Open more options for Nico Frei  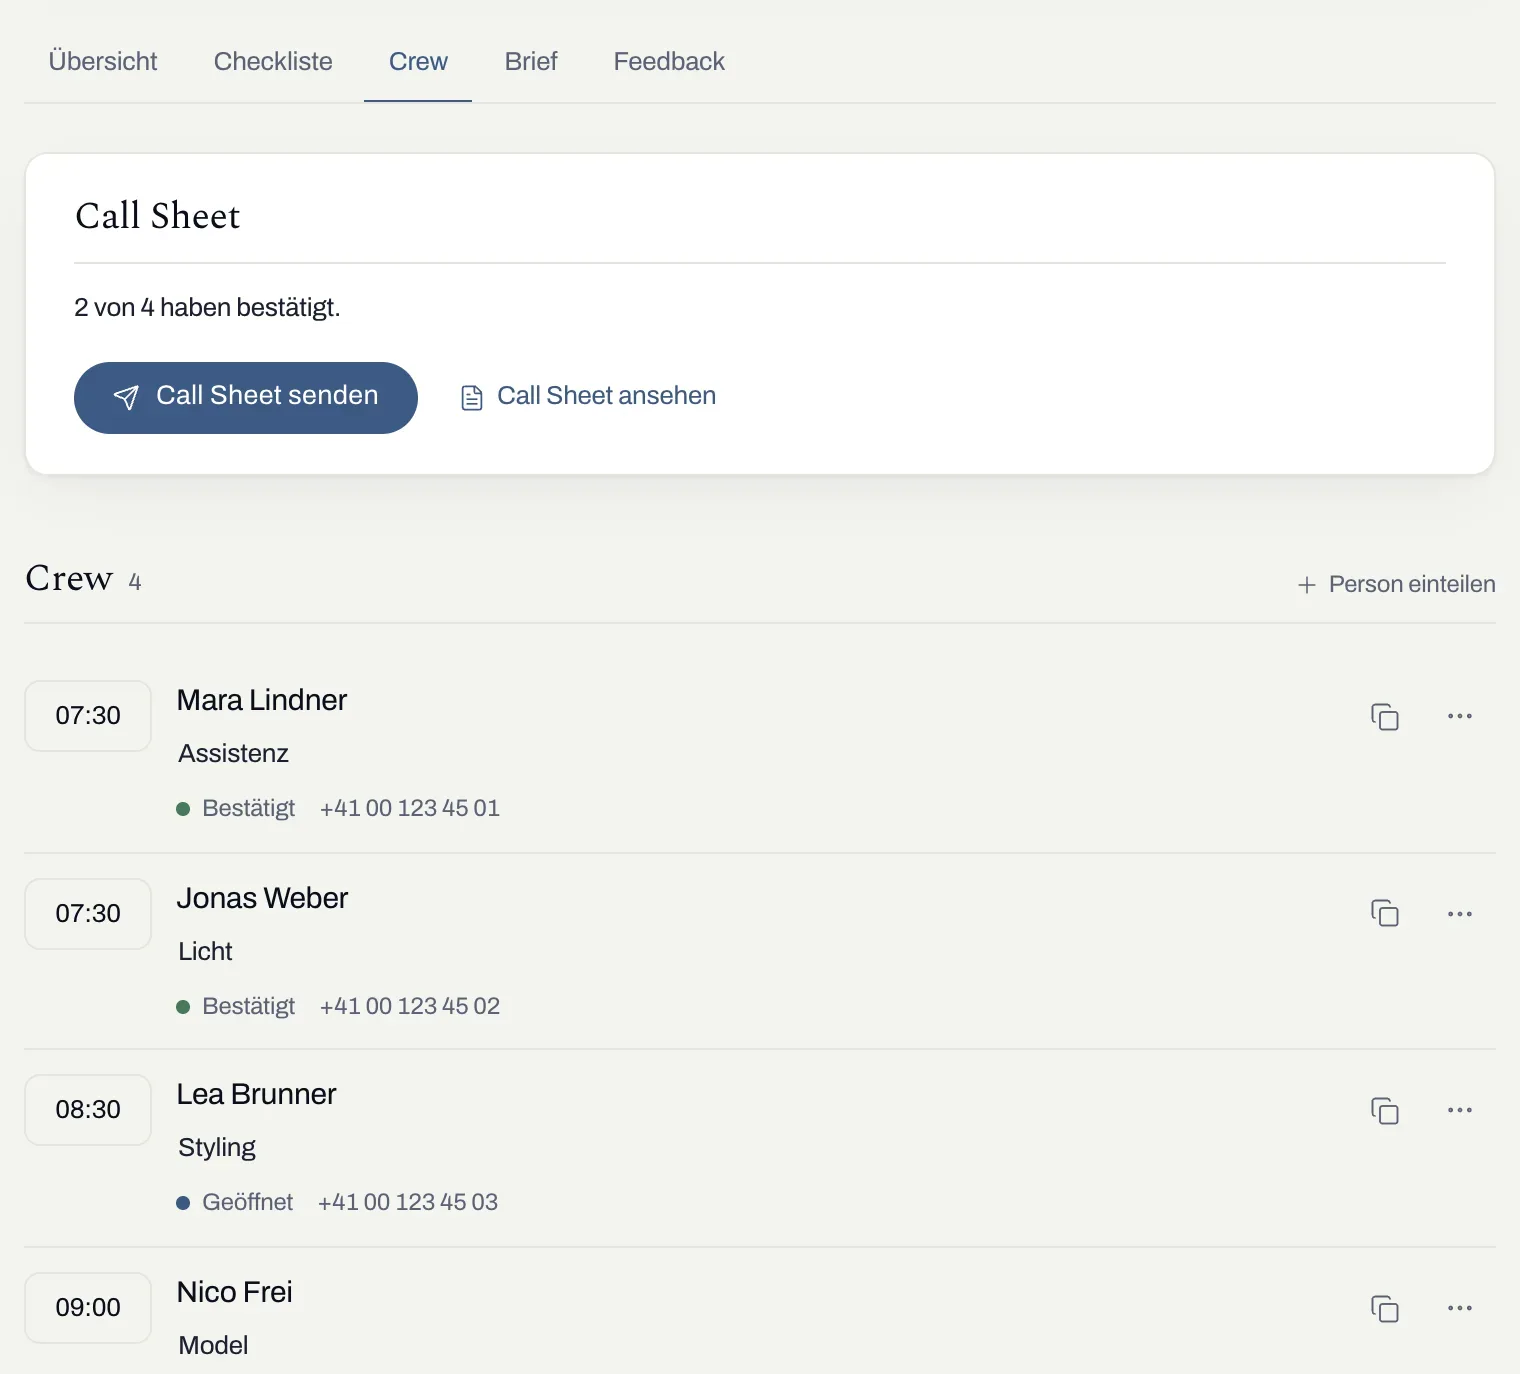point(1460,1308)
